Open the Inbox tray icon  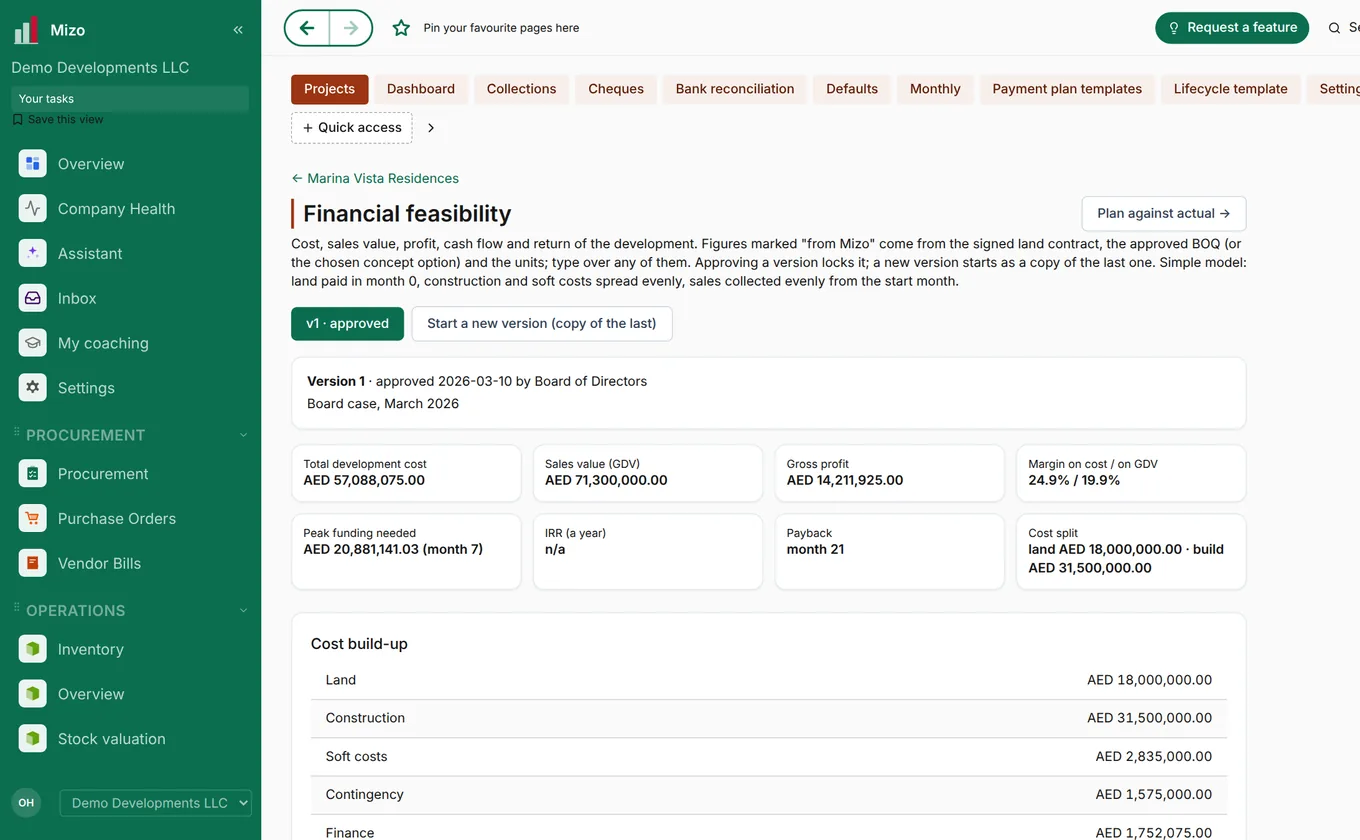pos(33,298)
